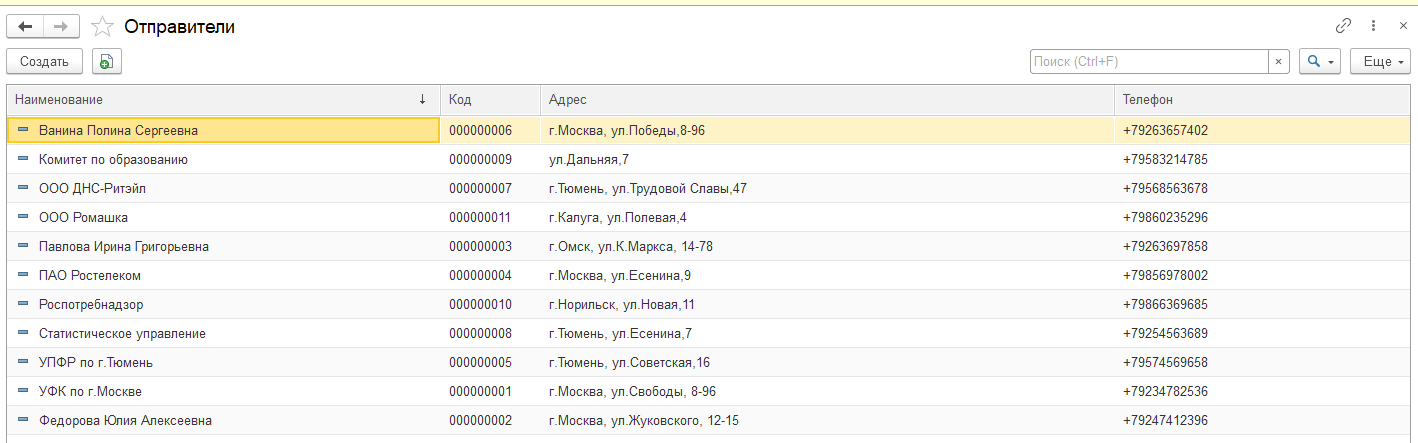Select phone cell +79247412396
The image size is (1418, 443).
[x=1165, y=420]
